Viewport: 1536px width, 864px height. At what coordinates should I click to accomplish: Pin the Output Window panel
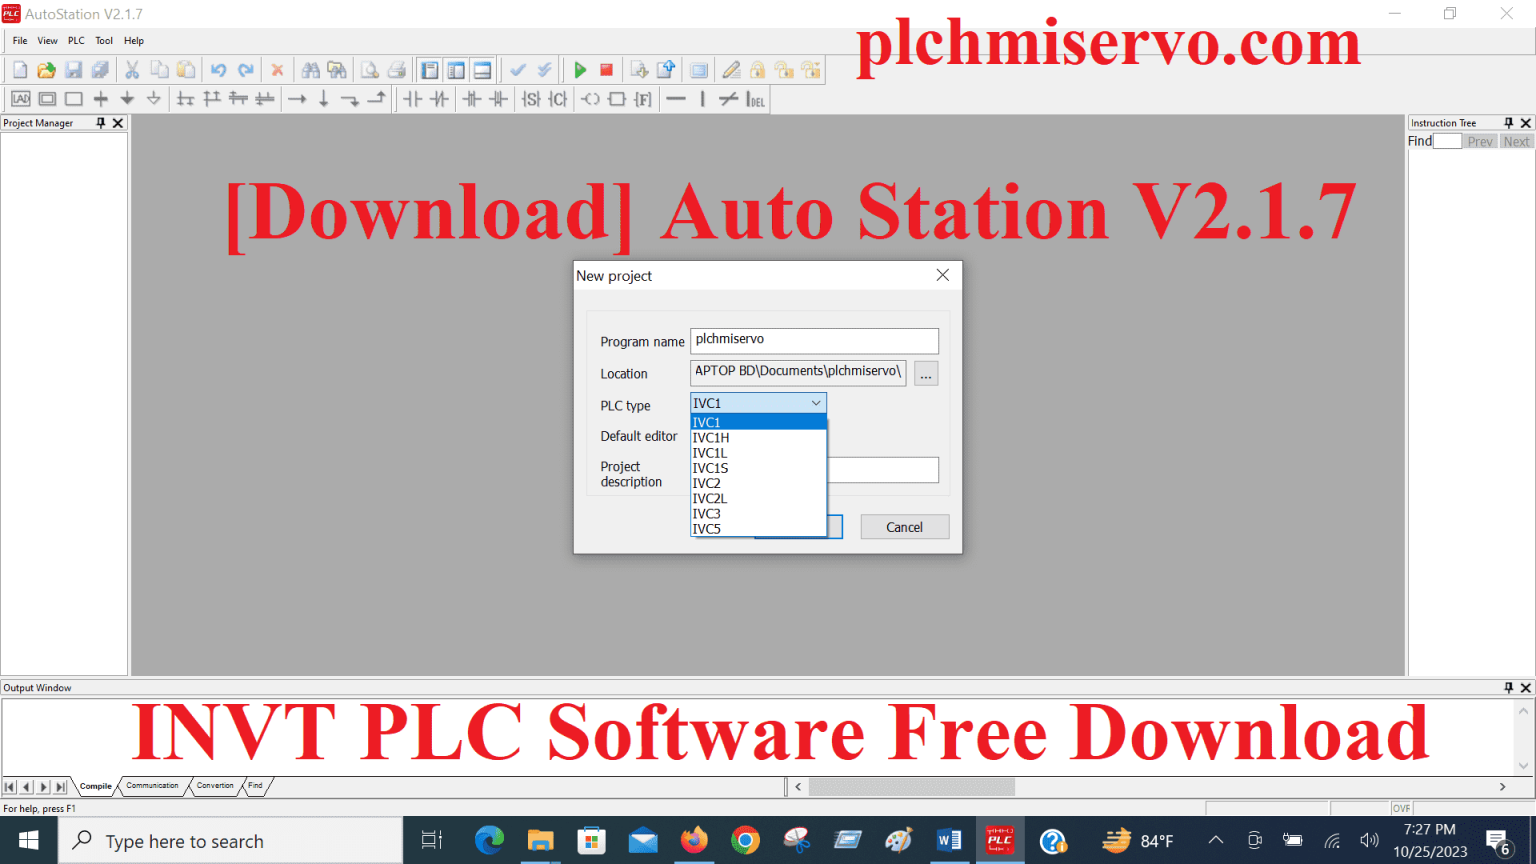1507,687
